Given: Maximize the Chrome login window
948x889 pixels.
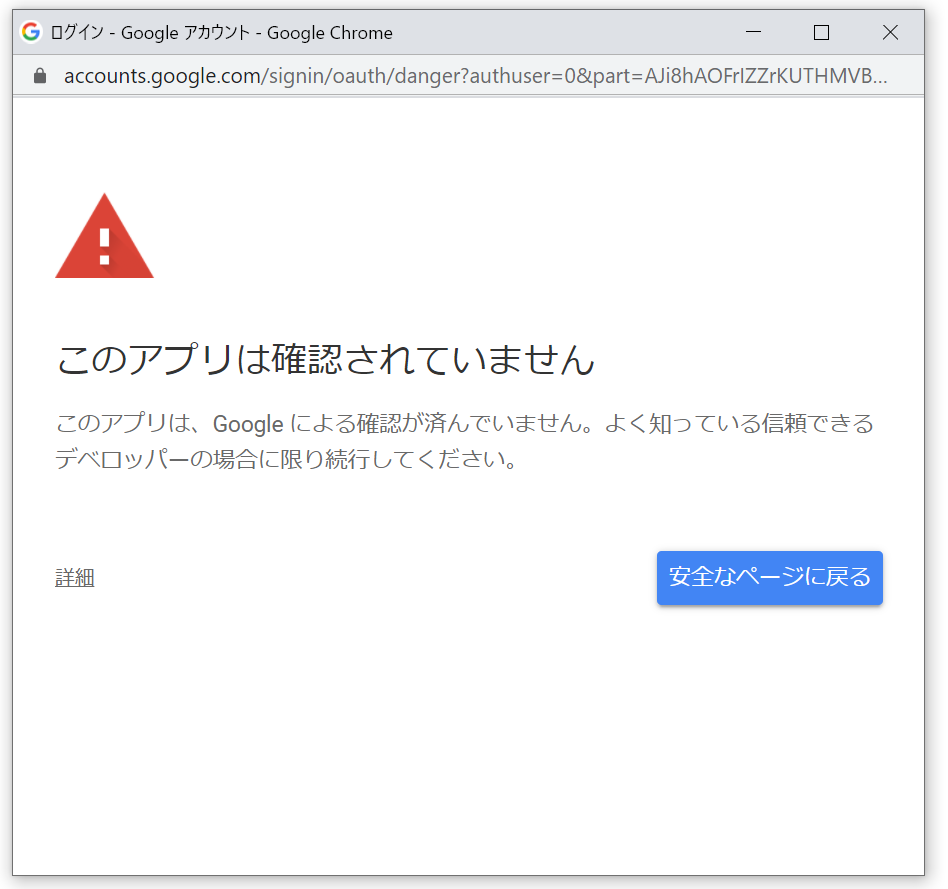Looking at the screenshot, I should point(821,32).
